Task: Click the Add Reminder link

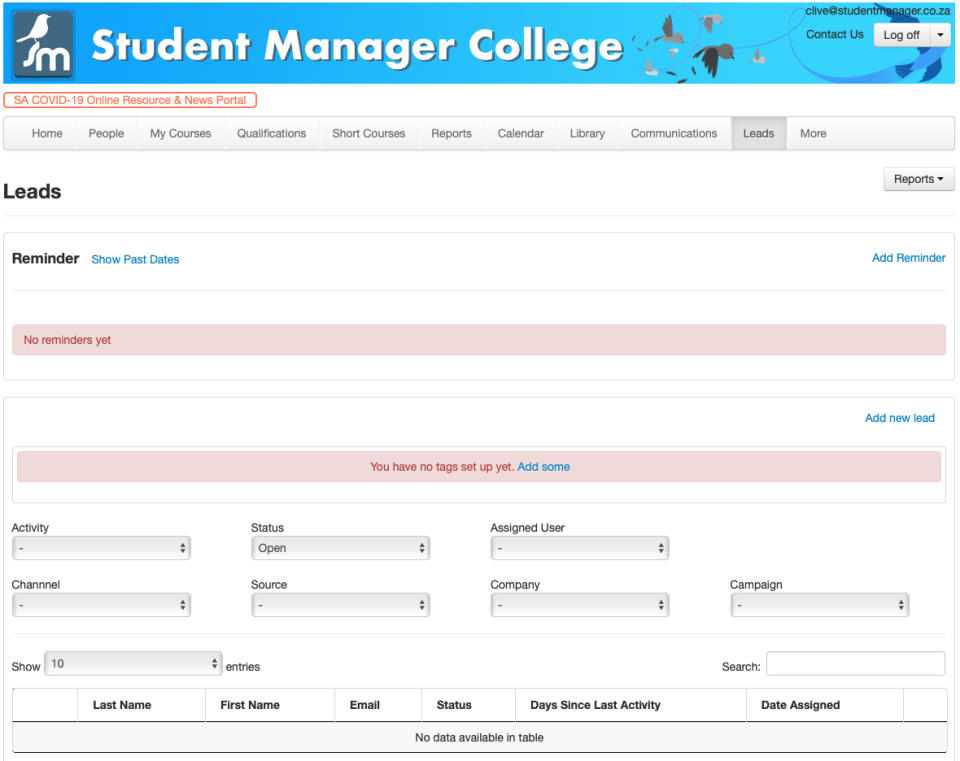Action: click(x=908, y=258)
